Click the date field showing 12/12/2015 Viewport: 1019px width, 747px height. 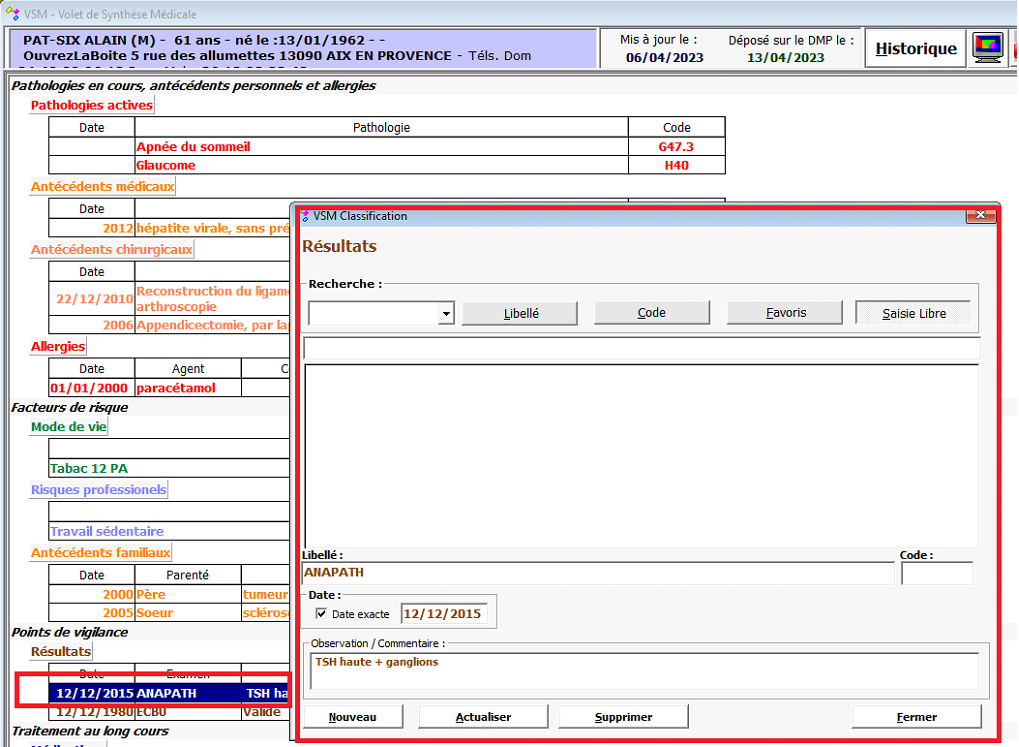click(x=443, y=614)
